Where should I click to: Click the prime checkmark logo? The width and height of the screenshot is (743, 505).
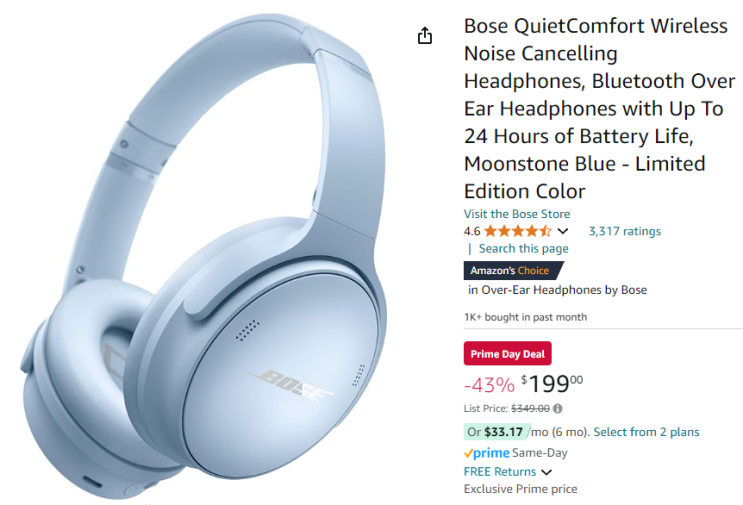[x=487, y=453]
